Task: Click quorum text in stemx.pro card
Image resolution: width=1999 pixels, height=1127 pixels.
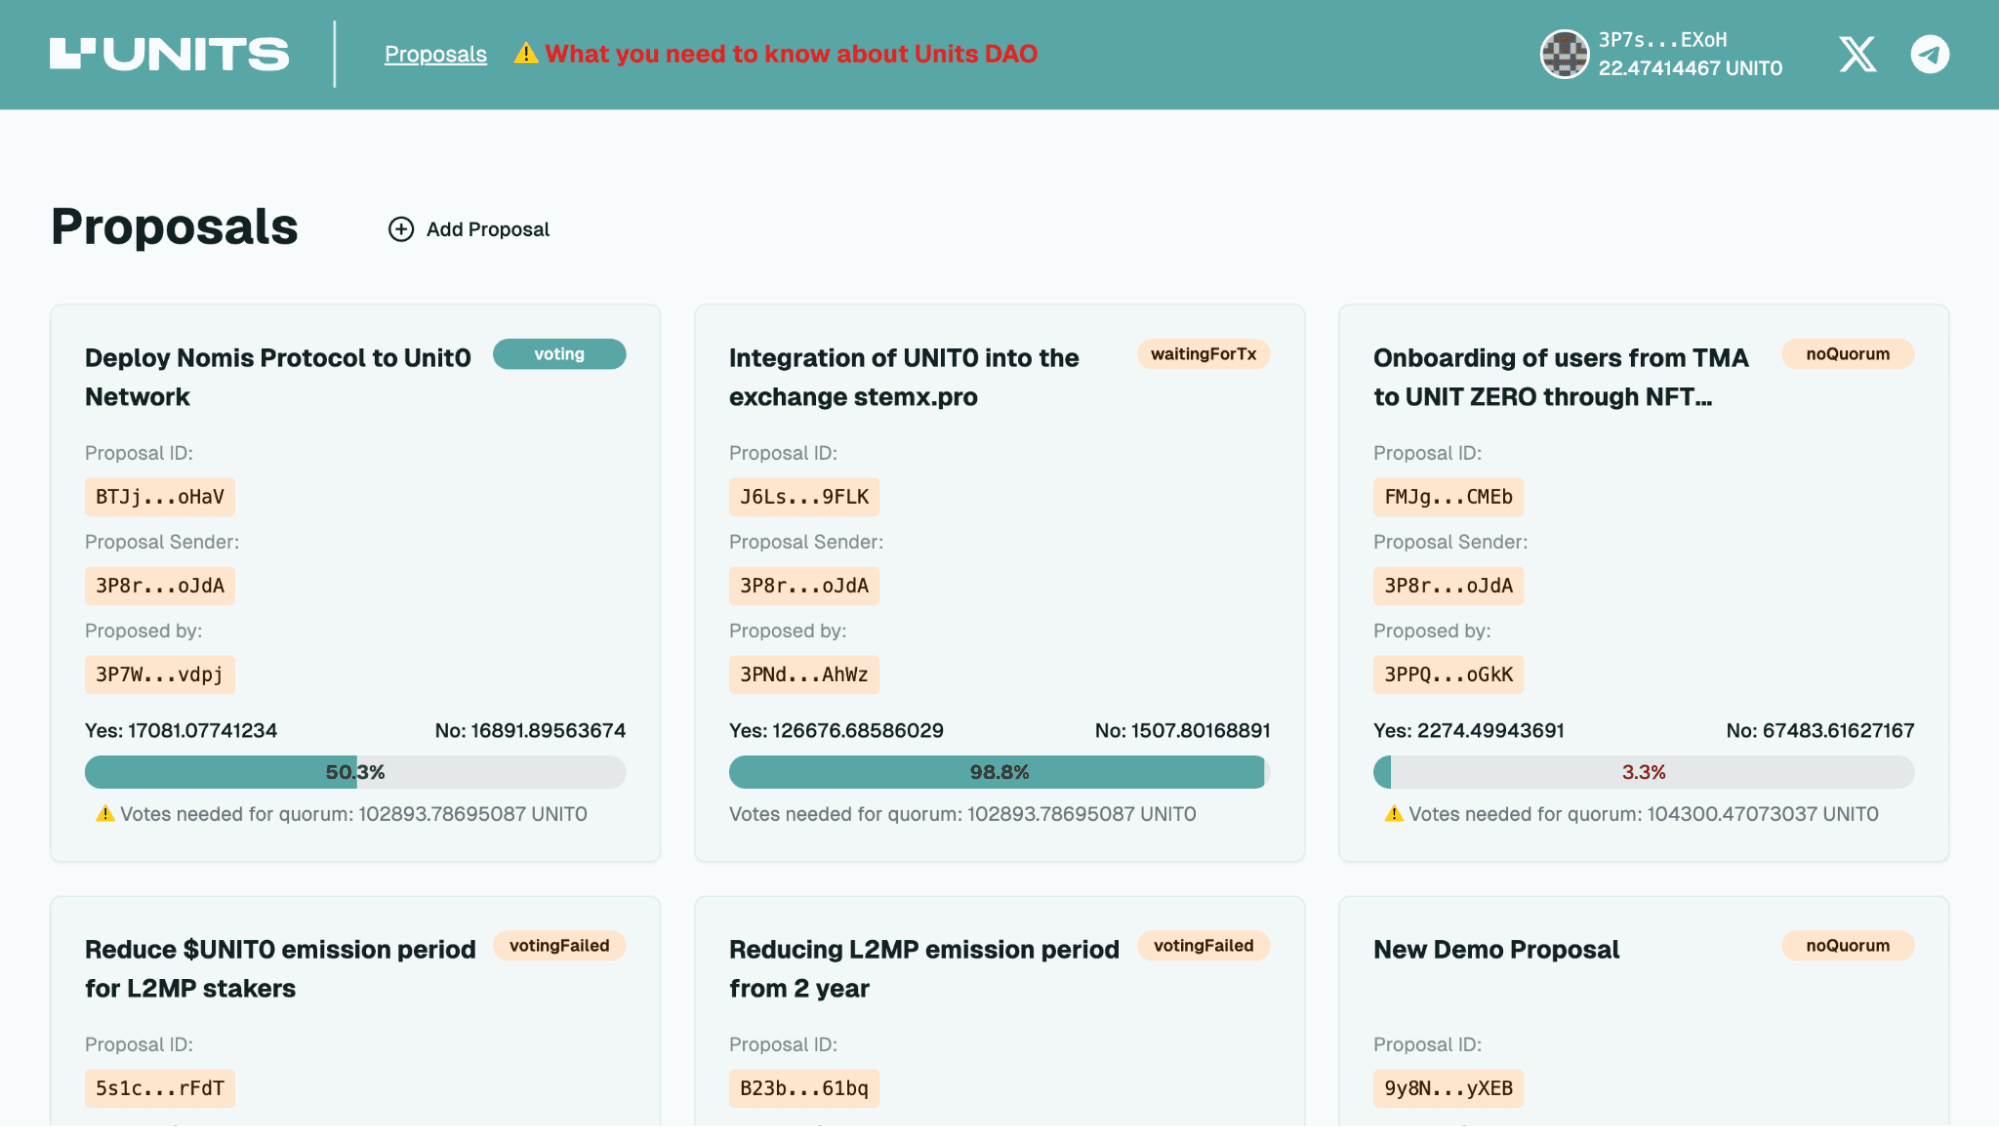Action: tap(962, 814)
